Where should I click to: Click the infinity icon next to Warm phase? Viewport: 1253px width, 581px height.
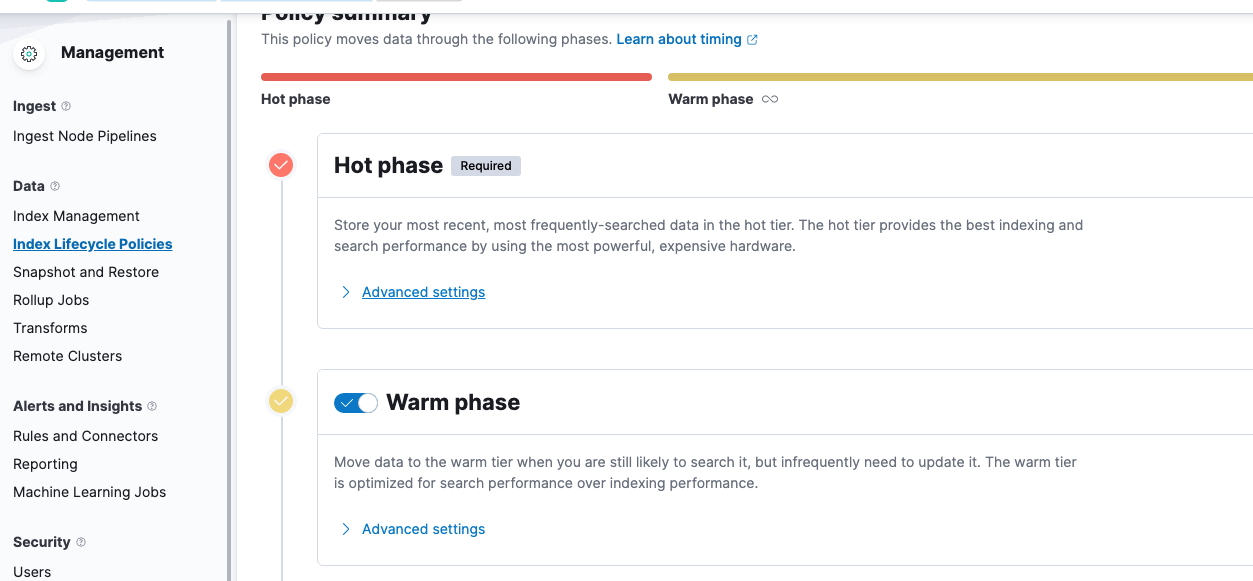tap(770, 99)
